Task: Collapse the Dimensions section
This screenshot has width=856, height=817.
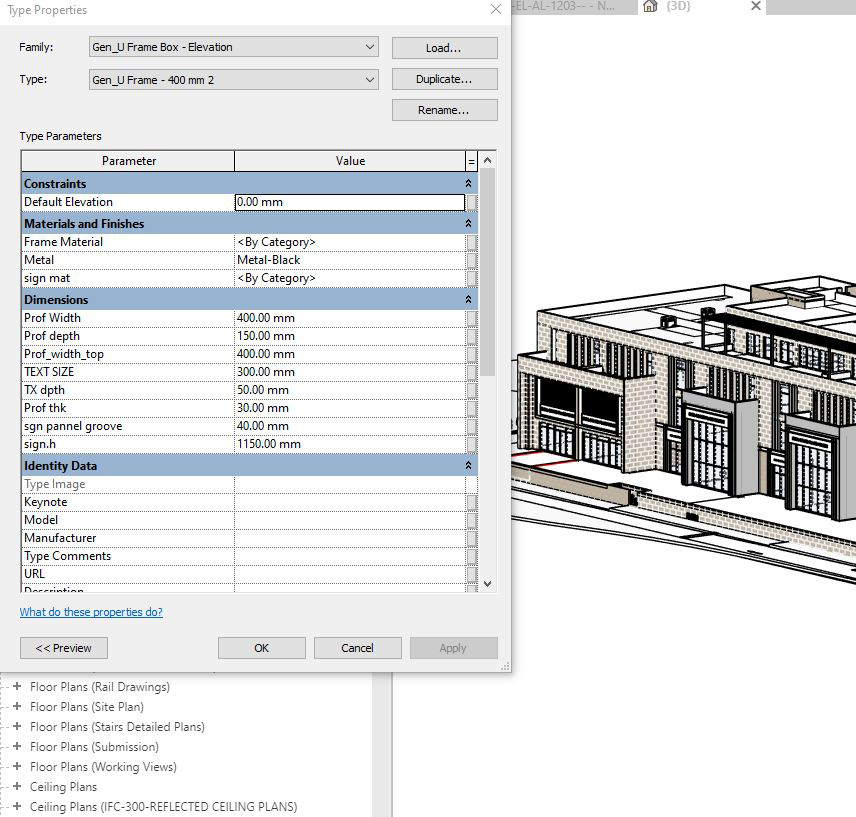Action: (x=468, y=300)
